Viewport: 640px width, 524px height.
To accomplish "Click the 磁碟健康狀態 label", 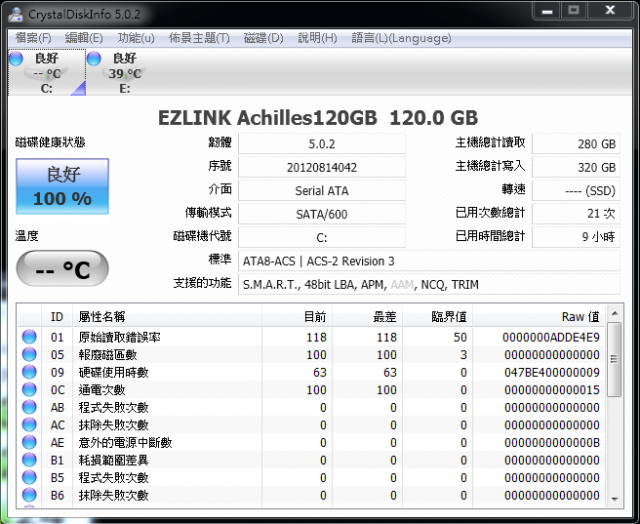I will click(x=50, y=142).
